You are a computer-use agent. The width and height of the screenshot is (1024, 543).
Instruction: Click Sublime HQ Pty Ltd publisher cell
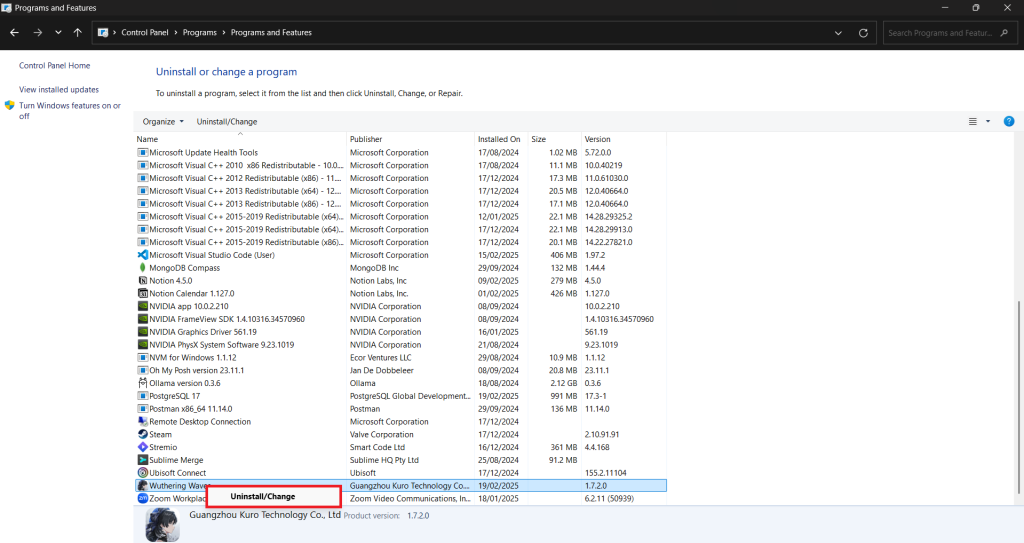tap(384, 460)
